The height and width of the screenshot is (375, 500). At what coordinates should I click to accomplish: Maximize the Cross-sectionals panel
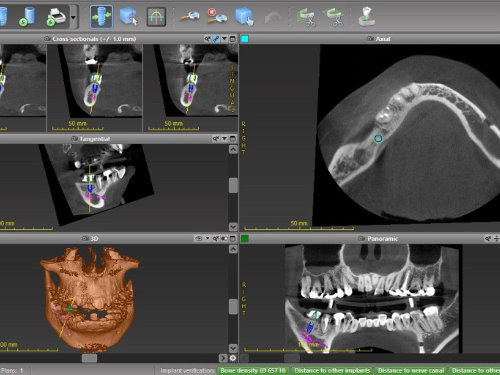pos(233,39)
